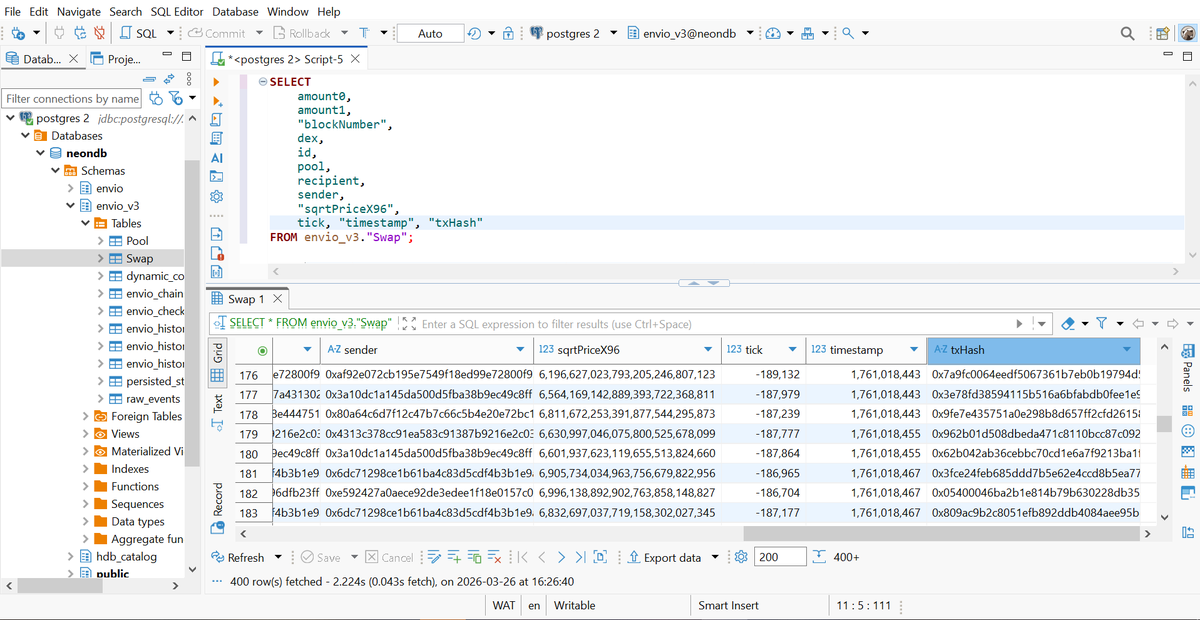Image resolution: width=1200 pixels, height=620 pixels.
Task: Collapse the postgres 2 connection node
Action: 10,118
